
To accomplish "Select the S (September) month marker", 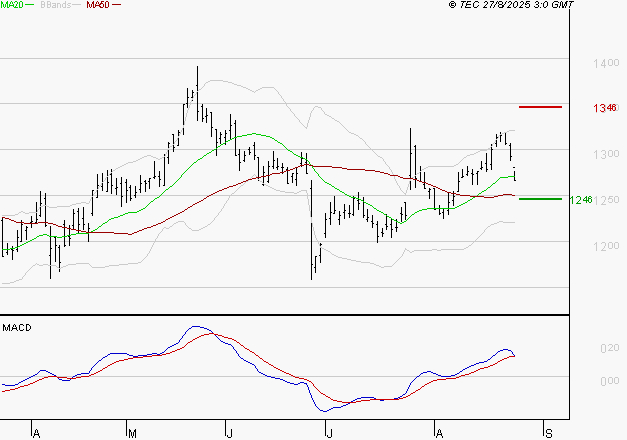I will point(547,433).
